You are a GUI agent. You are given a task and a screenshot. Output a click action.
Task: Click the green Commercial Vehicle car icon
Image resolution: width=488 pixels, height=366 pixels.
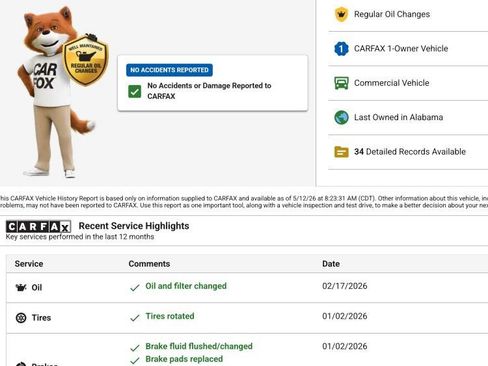tap(341, 83)
